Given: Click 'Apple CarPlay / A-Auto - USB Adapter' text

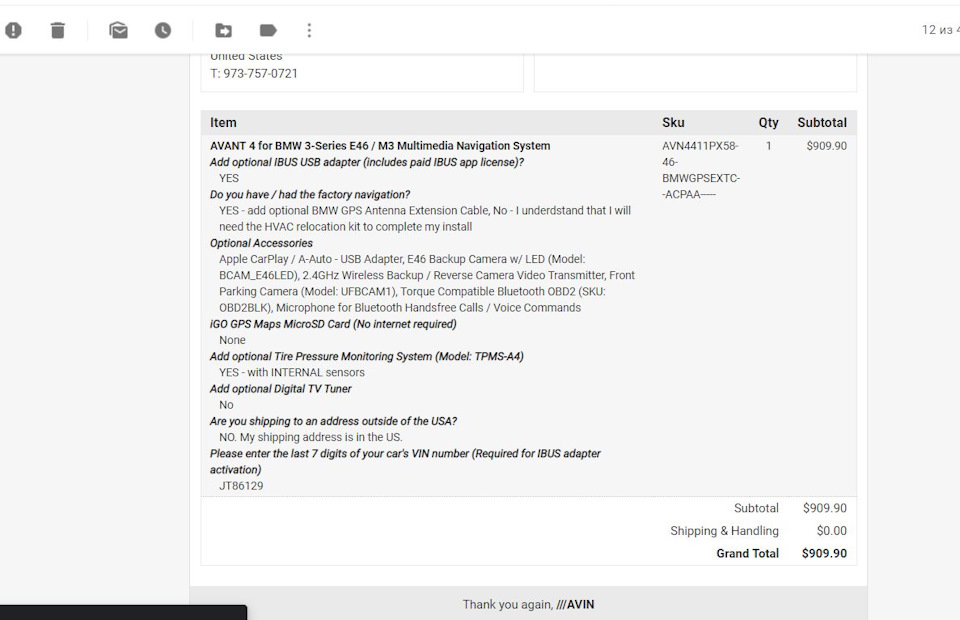Looking at the screenshot, I should pyautogui.click(x=309, y=259).
